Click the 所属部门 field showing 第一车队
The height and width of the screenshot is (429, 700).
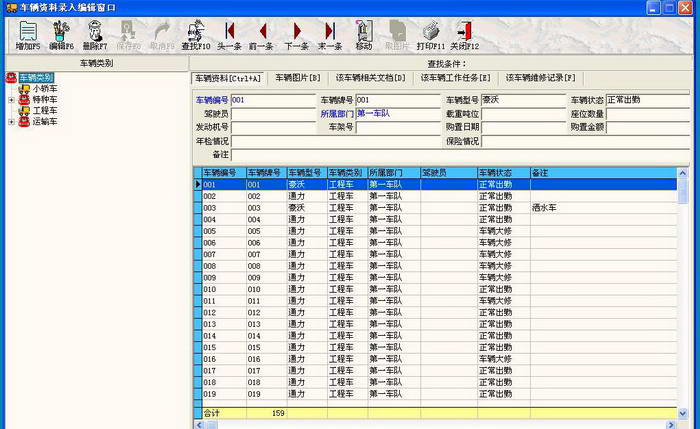398,114
